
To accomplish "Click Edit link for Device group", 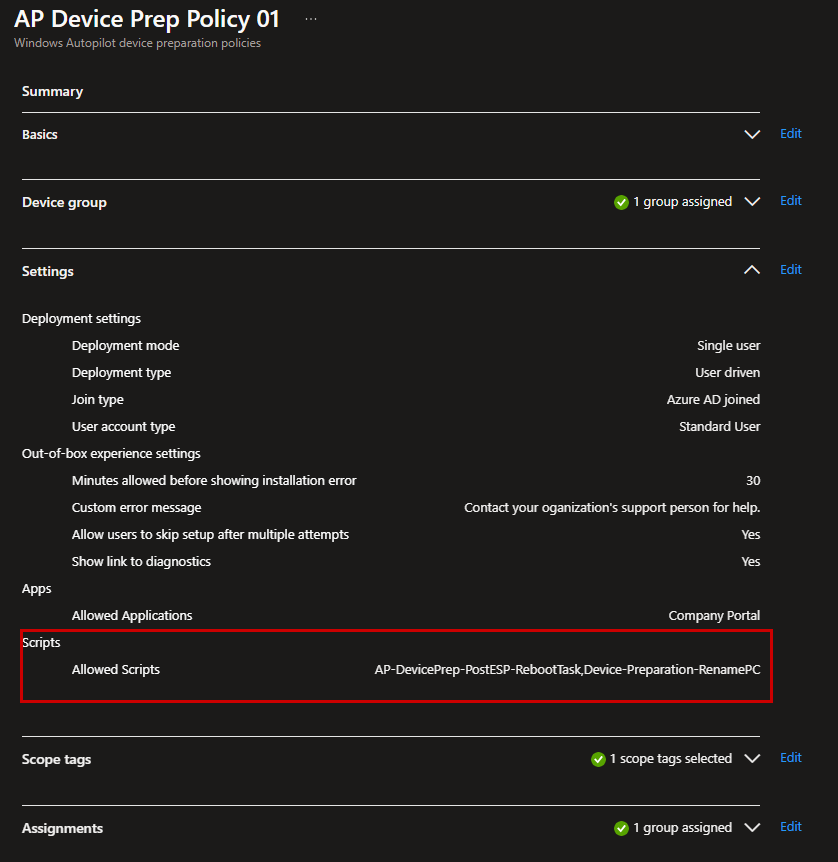I will (x=790, y=201).
